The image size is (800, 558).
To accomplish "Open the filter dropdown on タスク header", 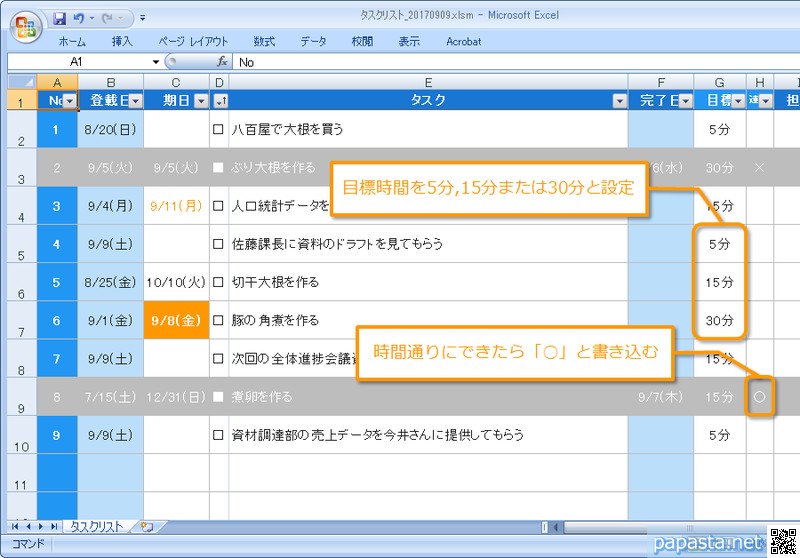I will point(618,100).
